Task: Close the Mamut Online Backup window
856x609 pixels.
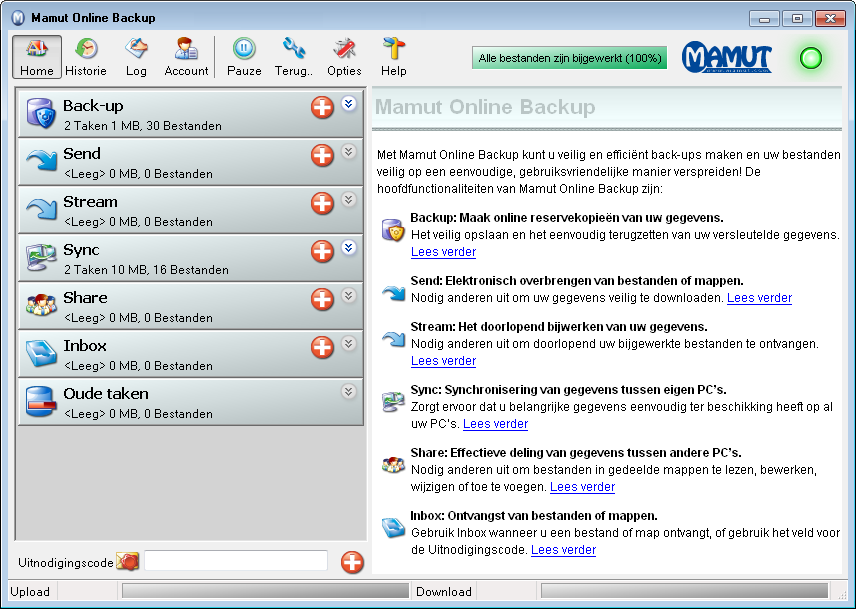Action: [830, 19]
